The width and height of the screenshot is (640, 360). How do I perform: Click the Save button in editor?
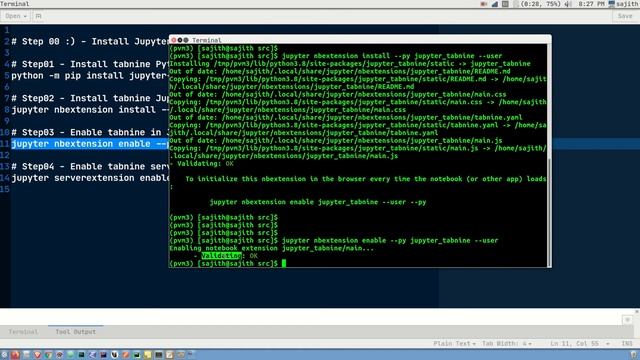pos(625,16)
